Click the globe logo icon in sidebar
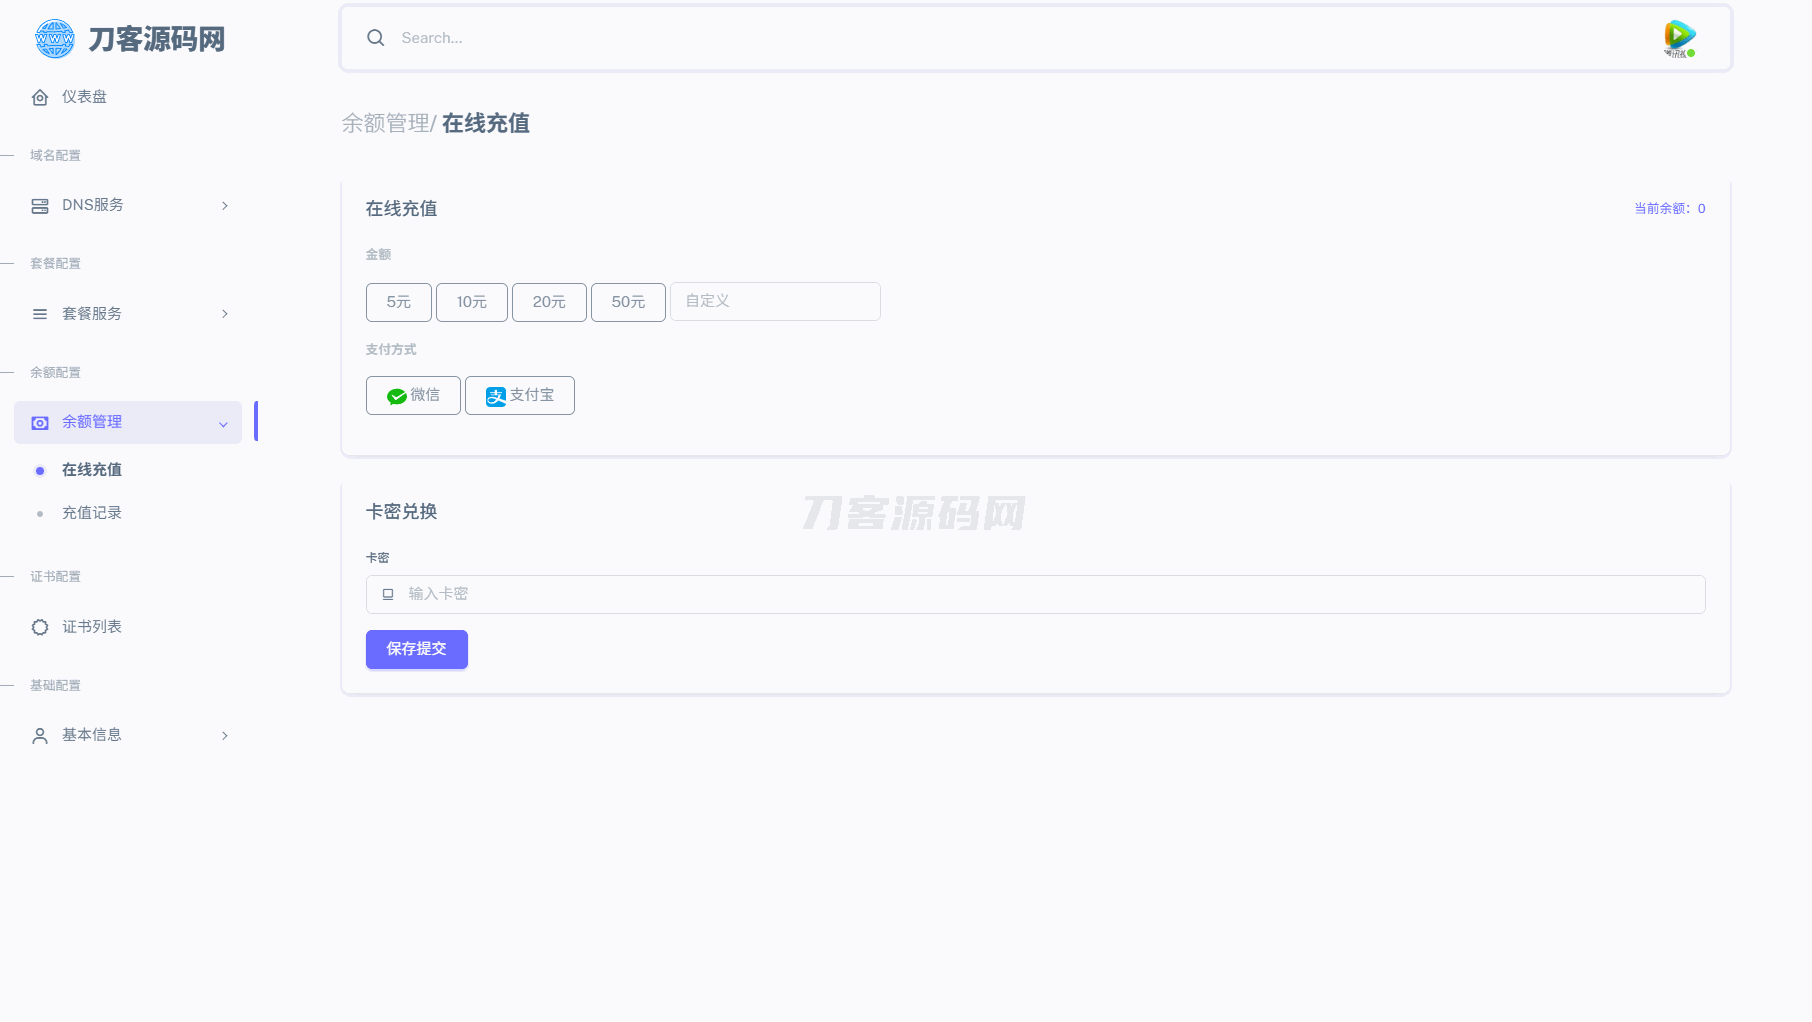 point(54,39)
